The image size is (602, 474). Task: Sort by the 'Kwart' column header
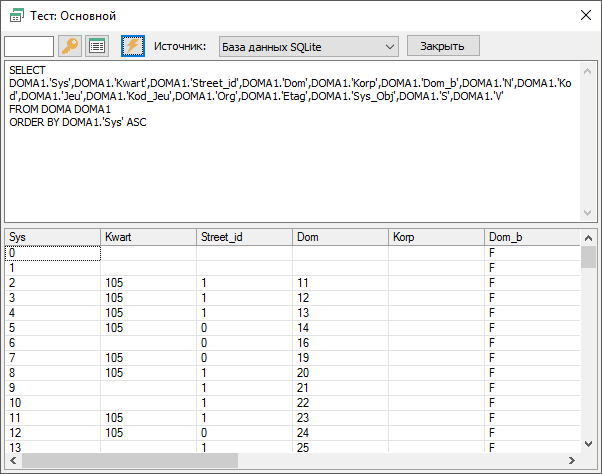coord(148,237)
